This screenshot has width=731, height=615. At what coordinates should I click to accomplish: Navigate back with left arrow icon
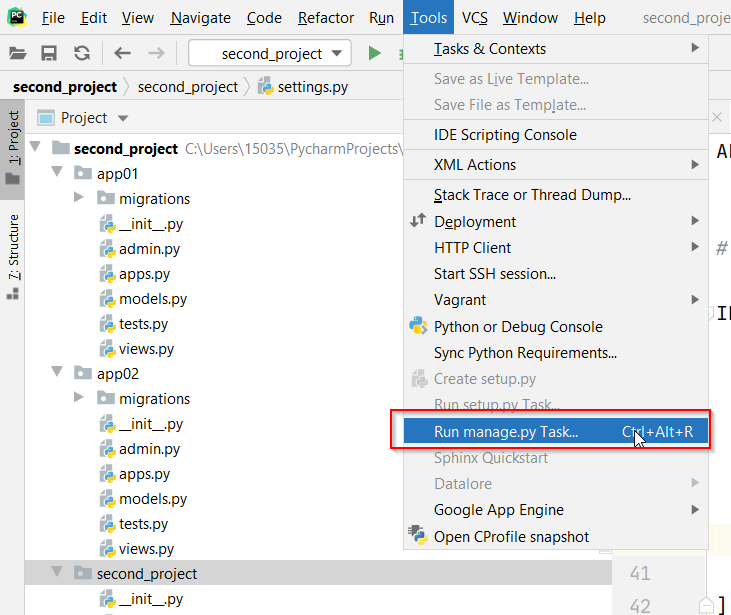coord(122,53)
